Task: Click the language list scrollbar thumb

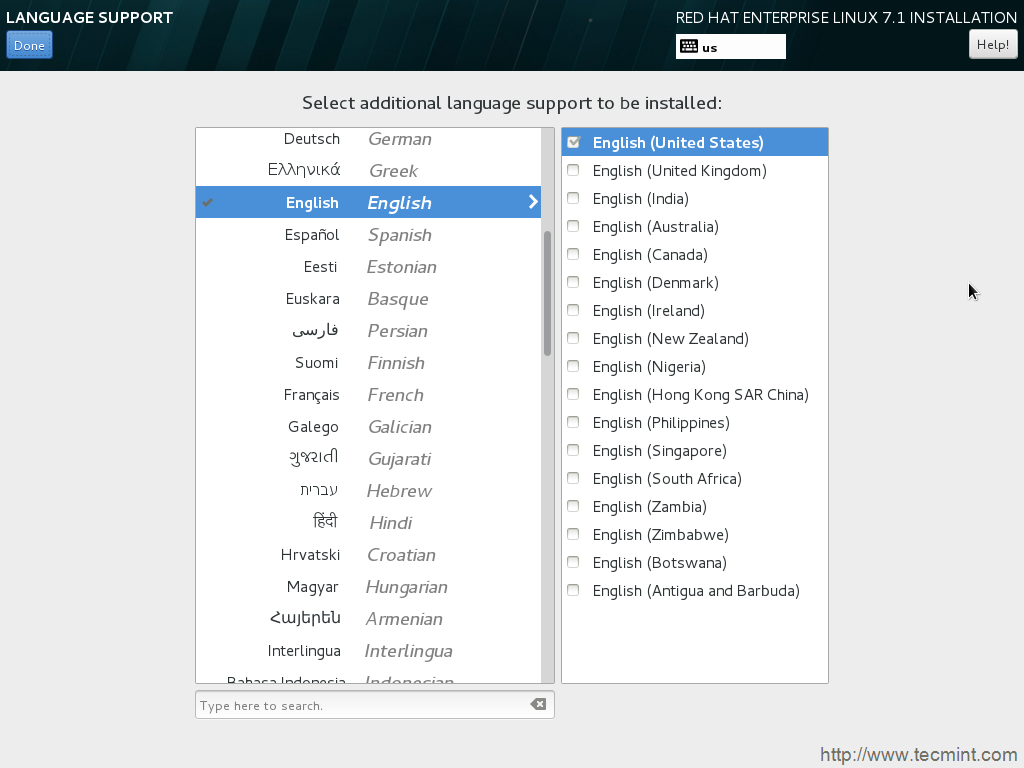Action: tap(547, 293)
